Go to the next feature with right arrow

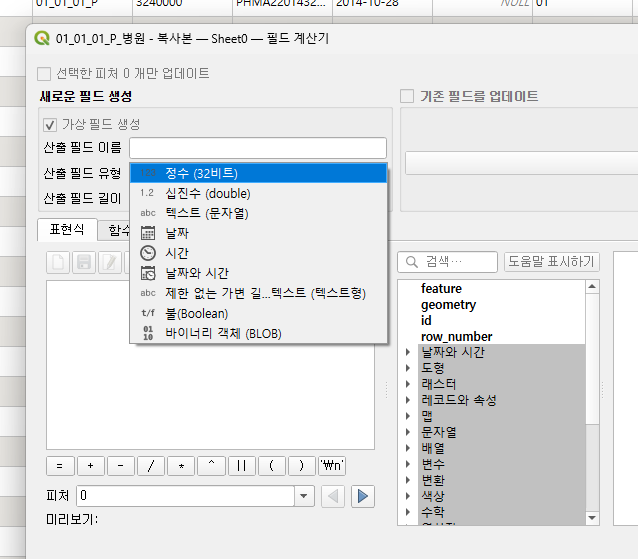pyautogui.click(x=363, y=496)
